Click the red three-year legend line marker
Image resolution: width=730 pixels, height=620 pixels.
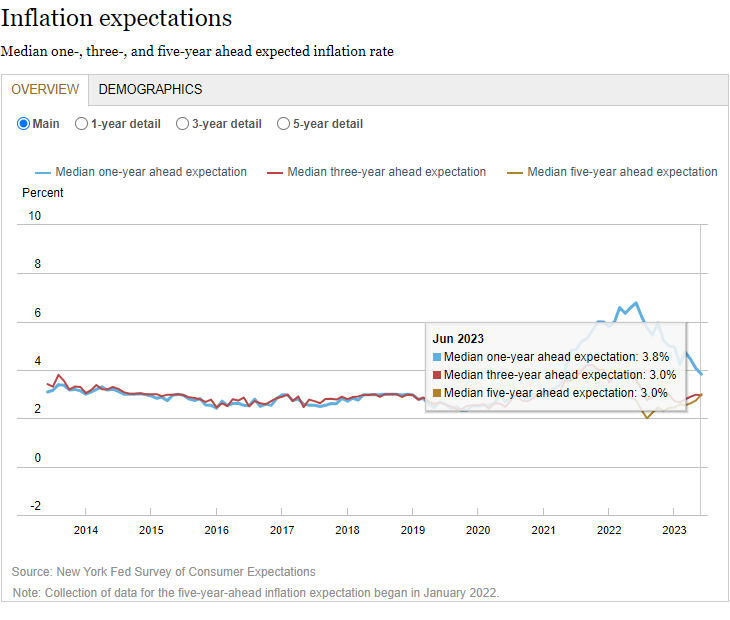click(275, 172)
